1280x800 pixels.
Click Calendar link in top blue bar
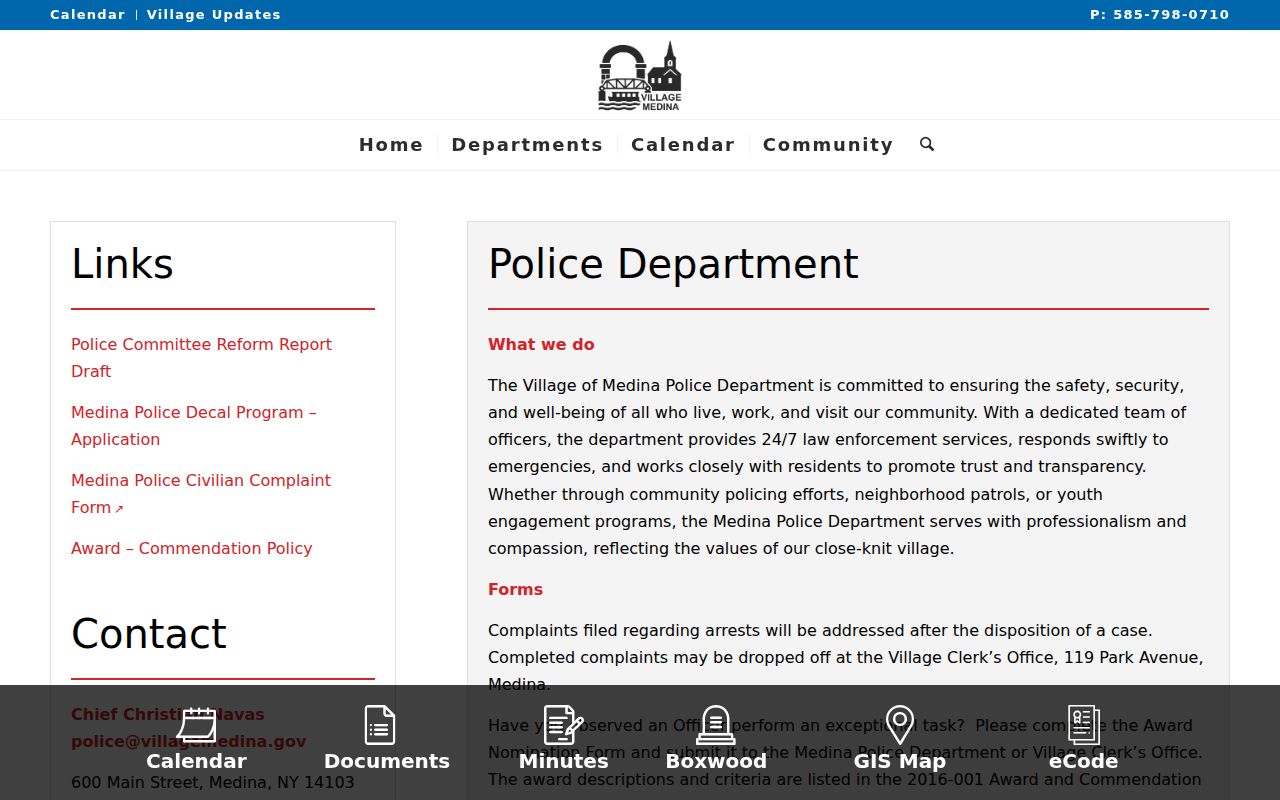point(88,15)
